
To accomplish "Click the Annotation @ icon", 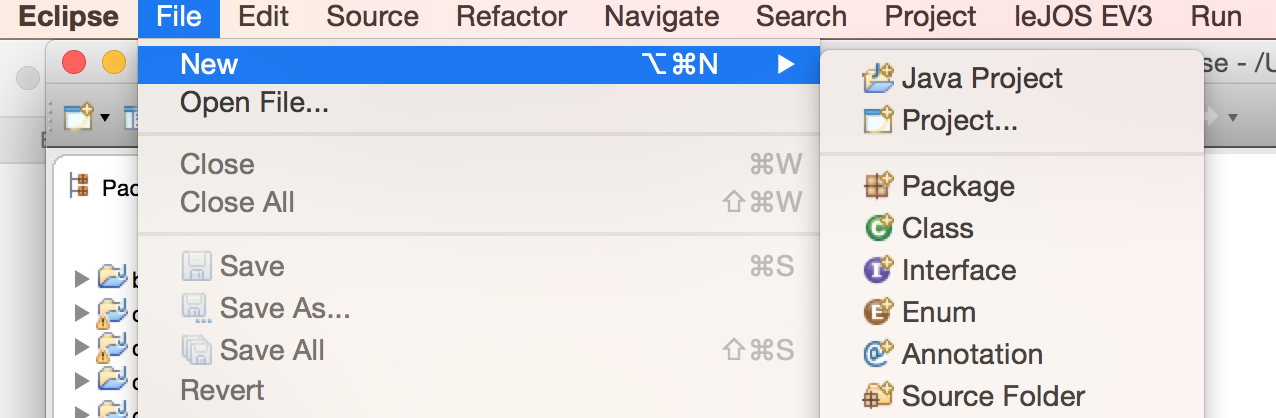I will [877, 354].
